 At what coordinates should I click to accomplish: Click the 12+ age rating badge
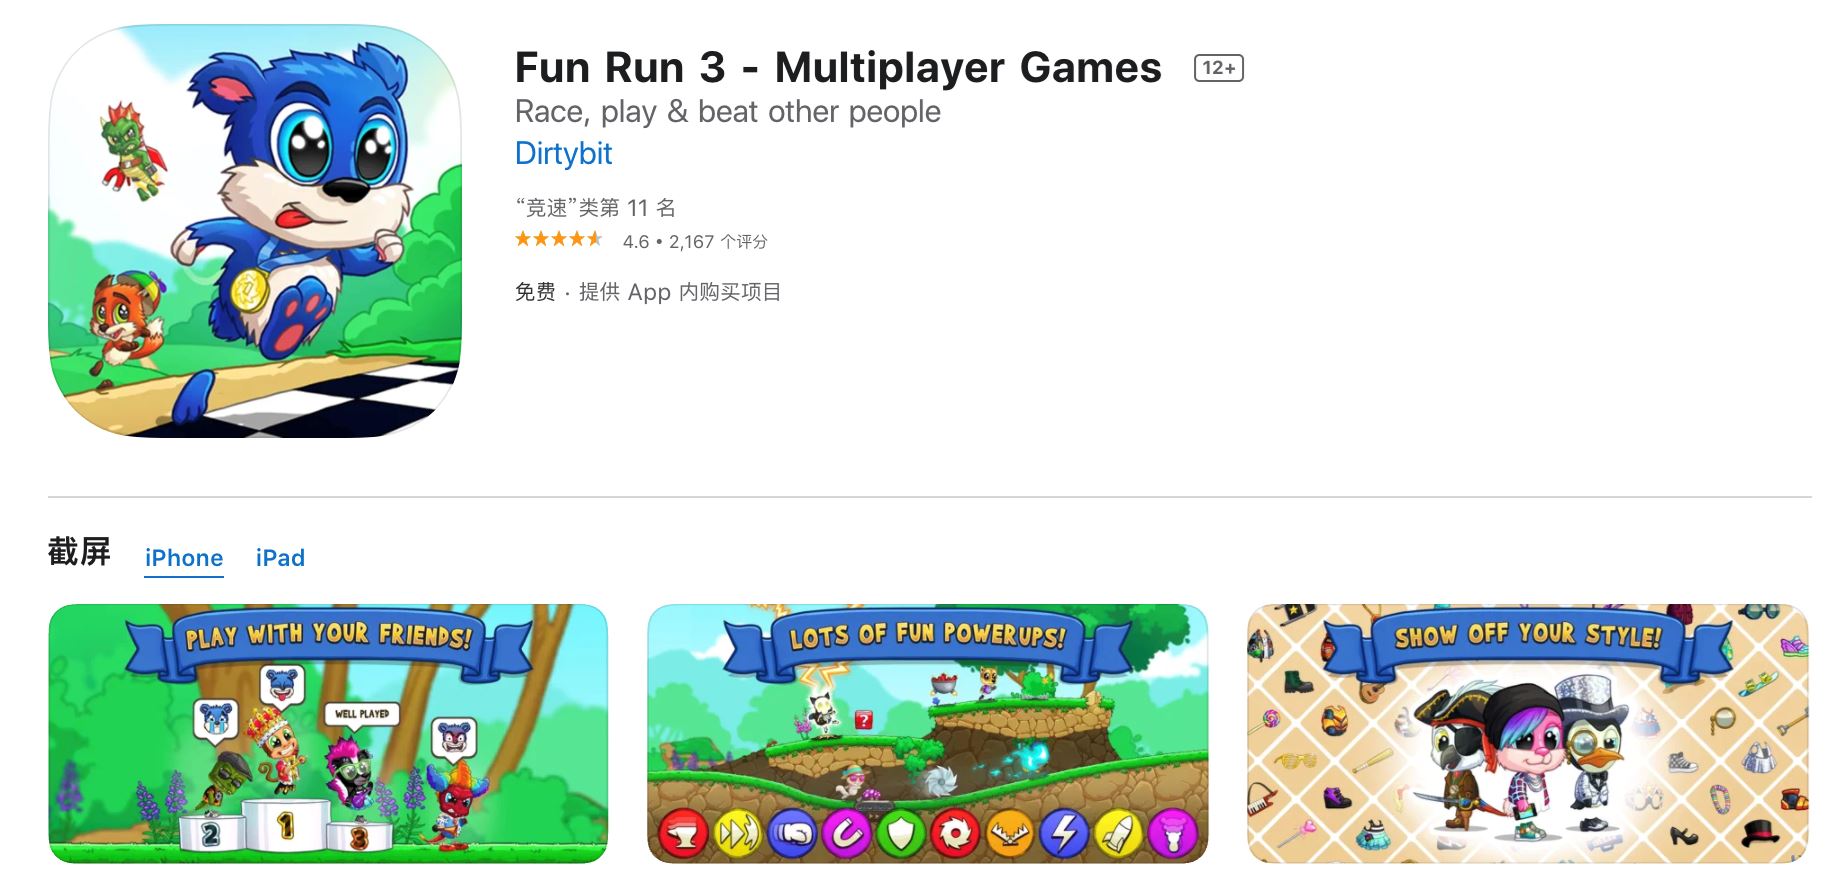click(x=1218, y=68)
